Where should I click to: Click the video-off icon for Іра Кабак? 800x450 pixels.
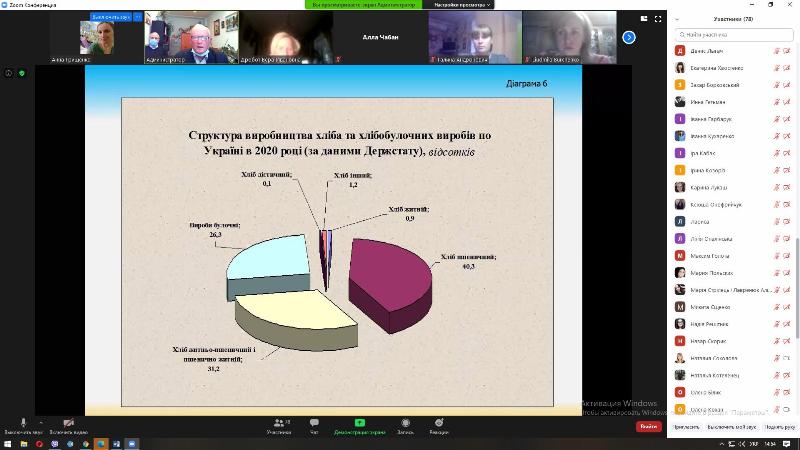point(787,153)
